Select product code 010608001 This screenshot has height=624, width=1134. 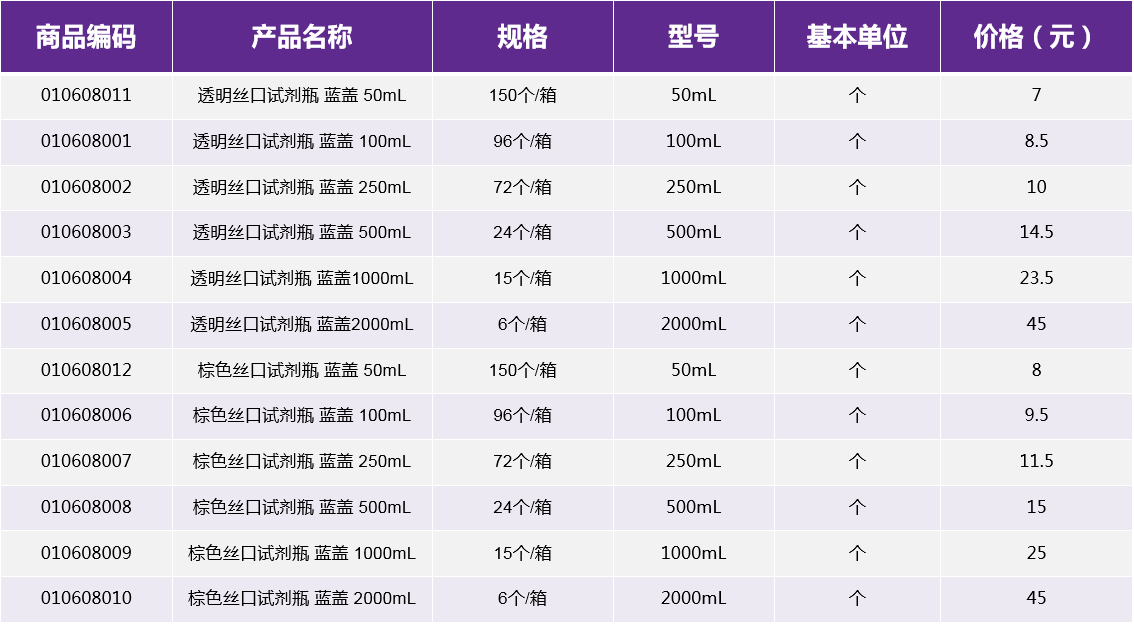(86, 141)
